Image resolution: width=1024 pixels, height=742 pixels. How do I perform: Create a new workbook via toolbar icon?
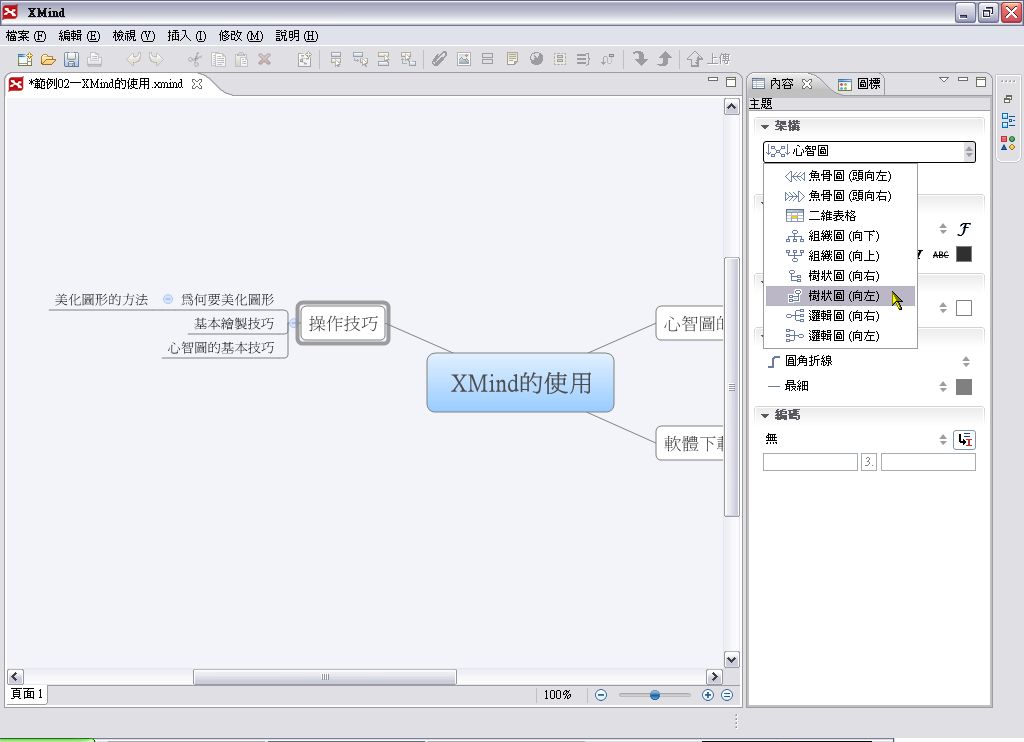(25, 59)
